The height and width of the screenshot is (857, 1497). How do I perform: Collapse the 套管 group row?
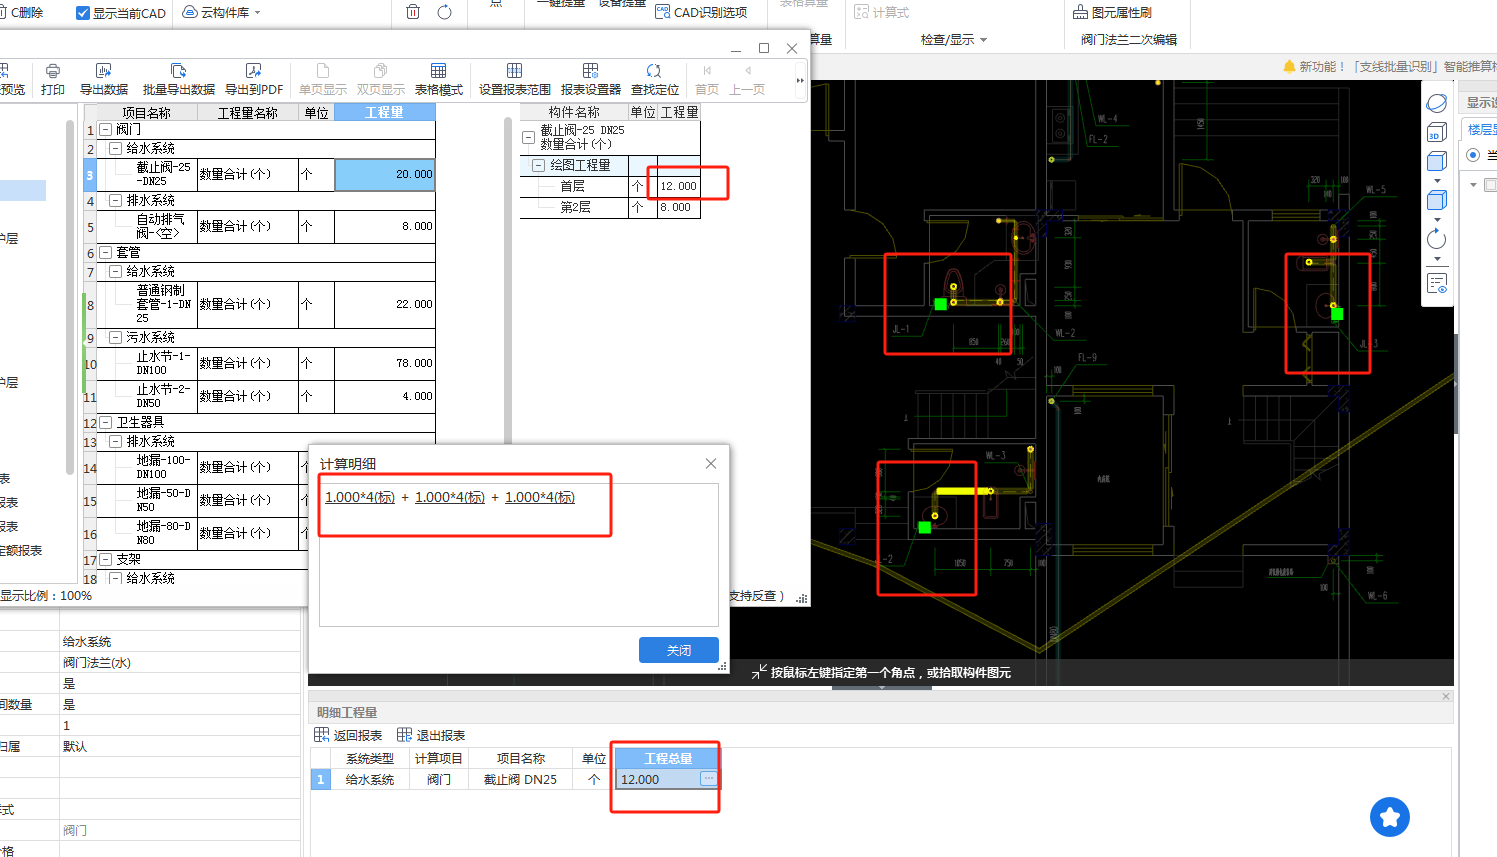[x=105, y=253]
